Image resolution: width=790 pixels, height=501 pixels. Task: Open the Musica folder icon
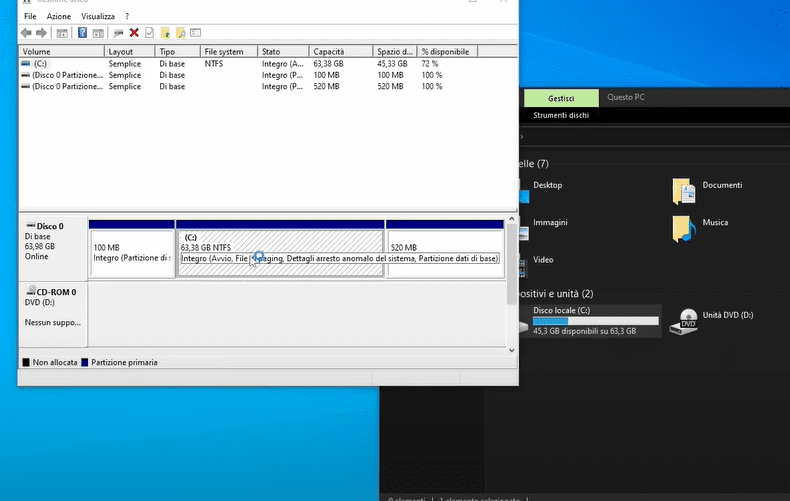click(683, 227)
